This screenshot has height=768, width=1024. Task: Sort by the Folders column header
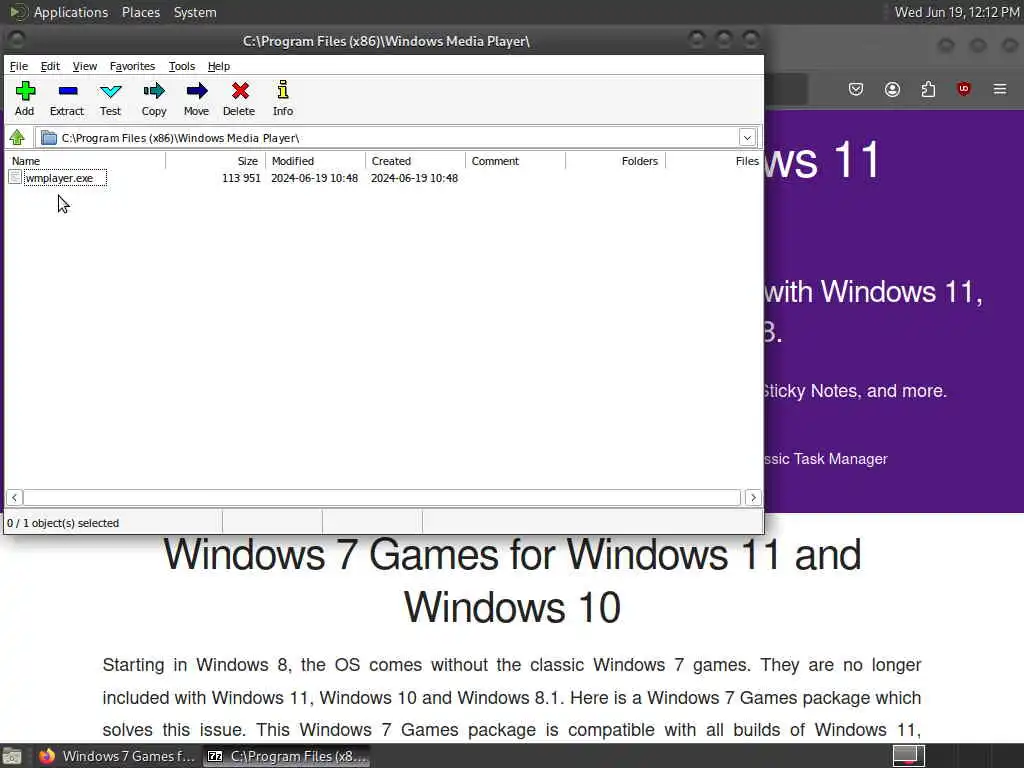click(x=615, y=161)
